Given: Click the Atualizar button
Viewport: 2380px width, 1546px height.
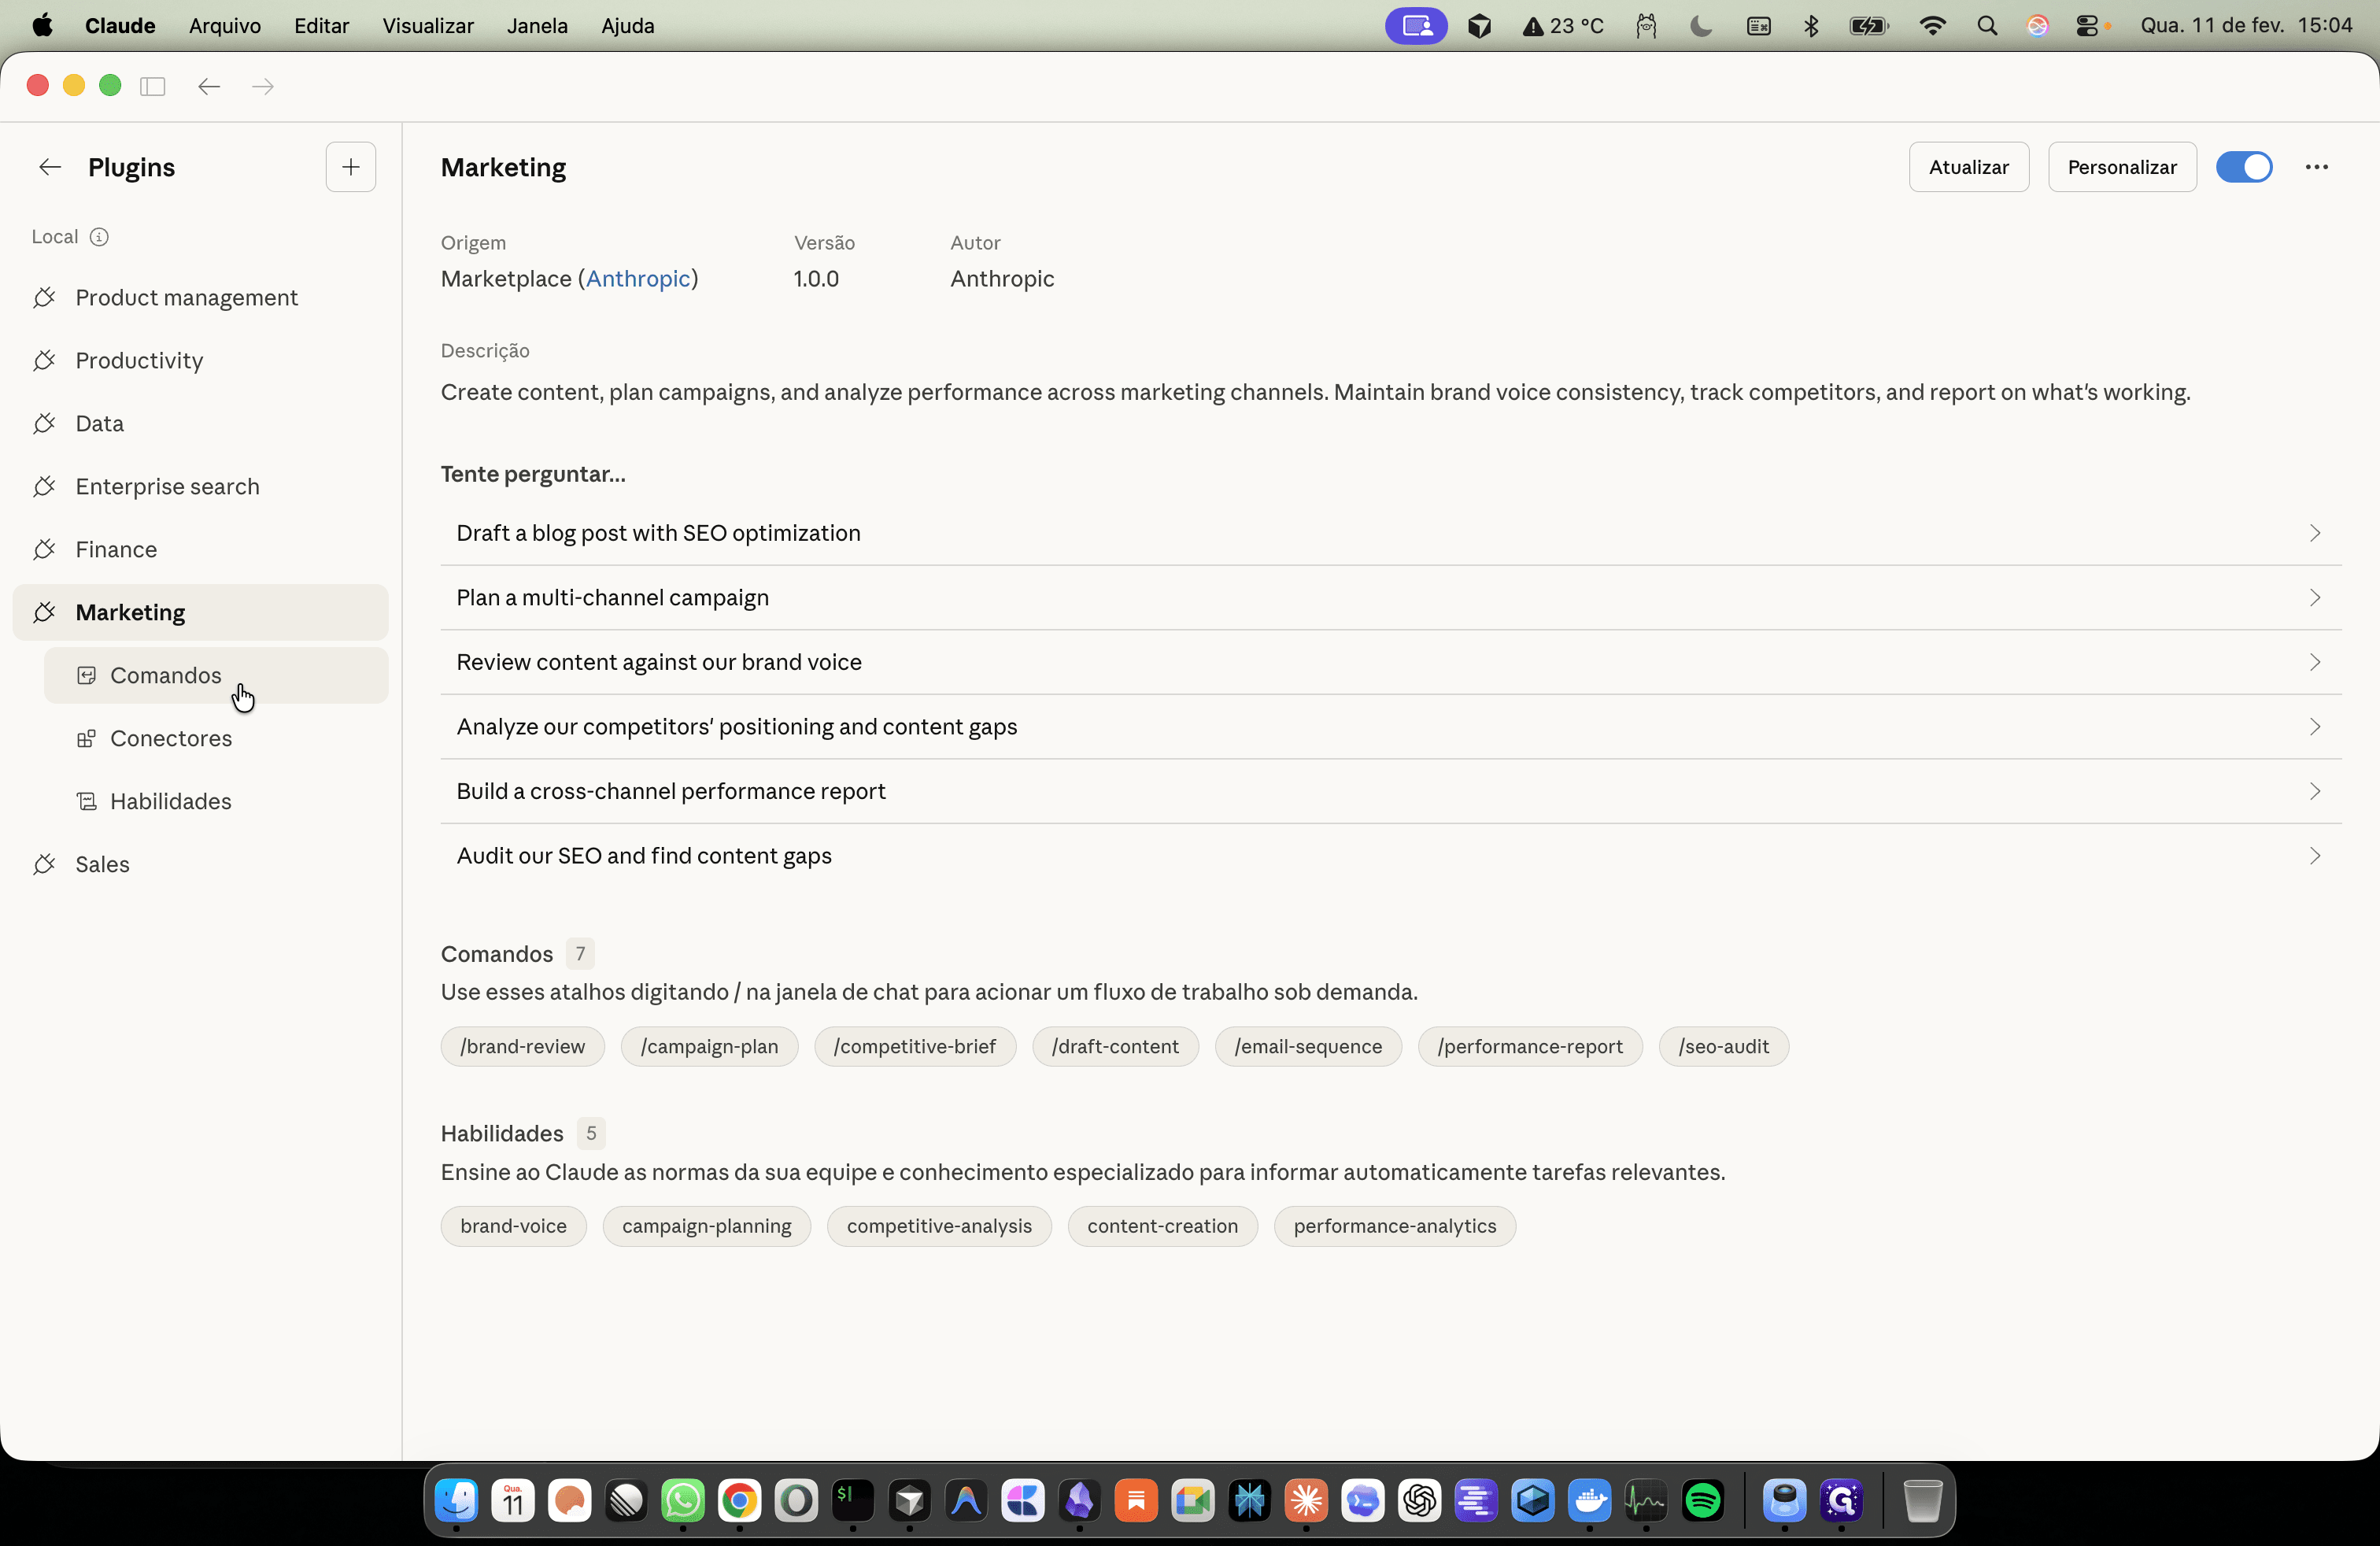Looking at the screenshot, I should coord(1968,167).
